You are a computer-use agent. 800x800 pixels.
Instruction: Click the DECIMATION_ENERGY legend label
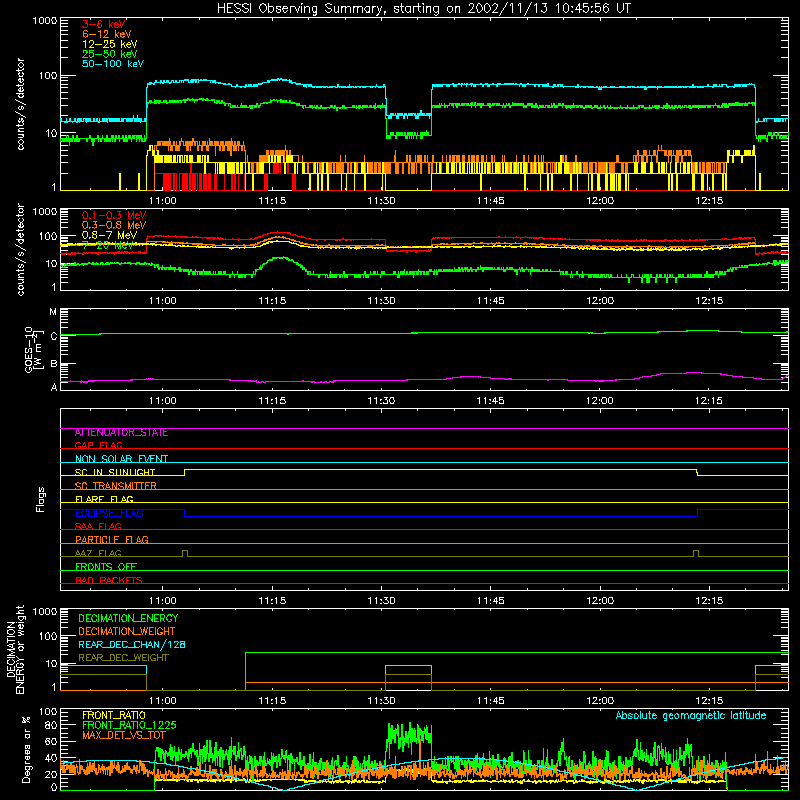click(128, 618)
